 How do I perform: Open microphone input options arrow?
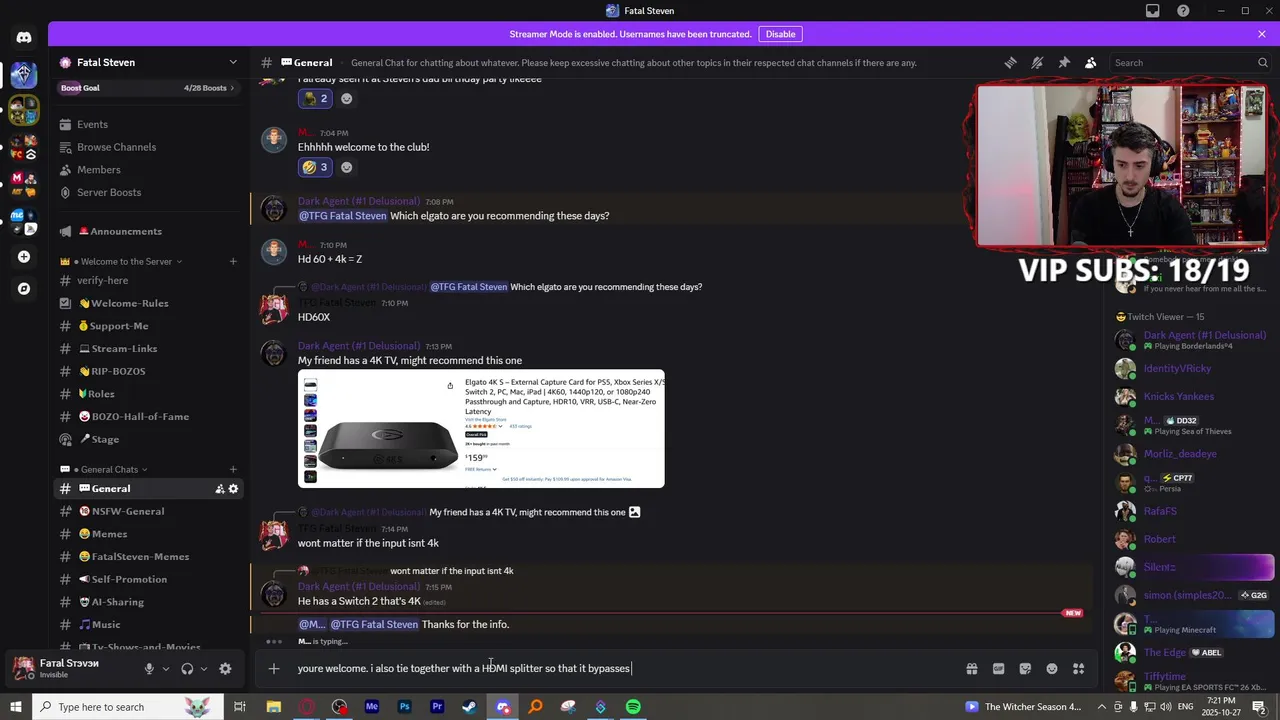[166, 669]
